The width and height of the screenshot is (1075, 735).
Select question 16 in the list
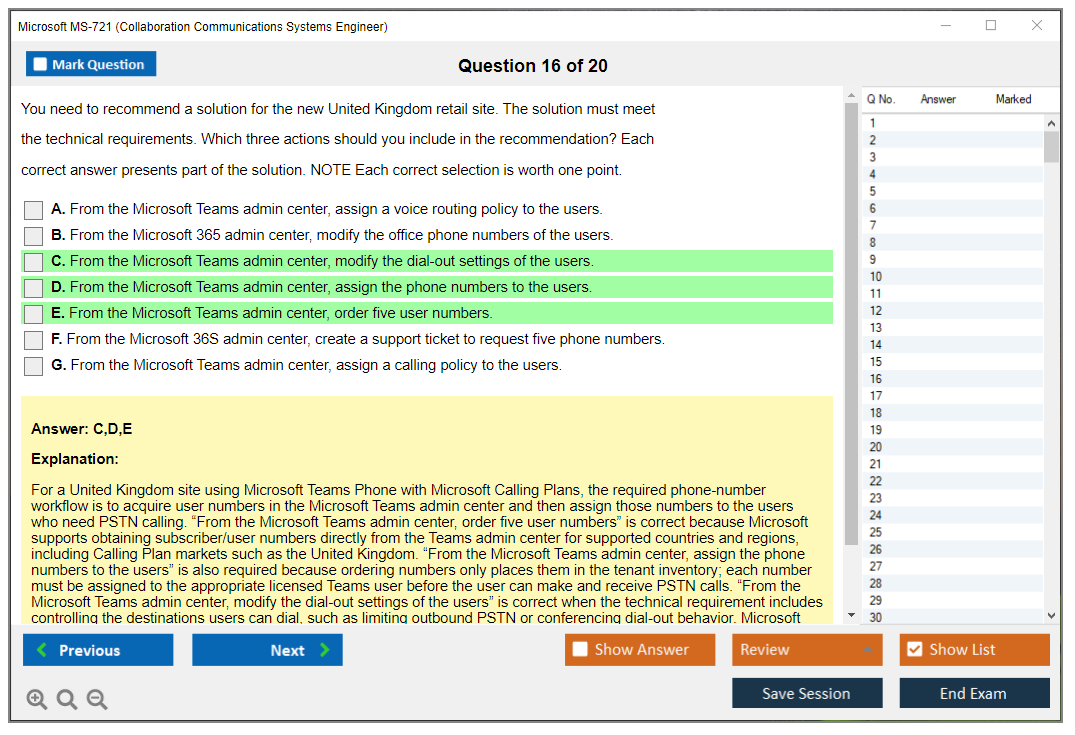(953, 379)
